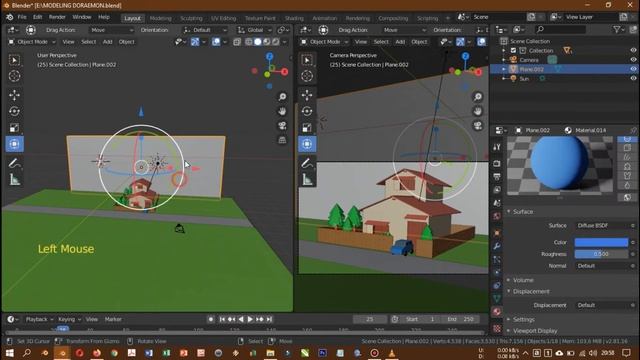Switch perspective/orthographic grid icon in left viewport
The width and height of the screenshot is (640, 360).
pos(282,140)
